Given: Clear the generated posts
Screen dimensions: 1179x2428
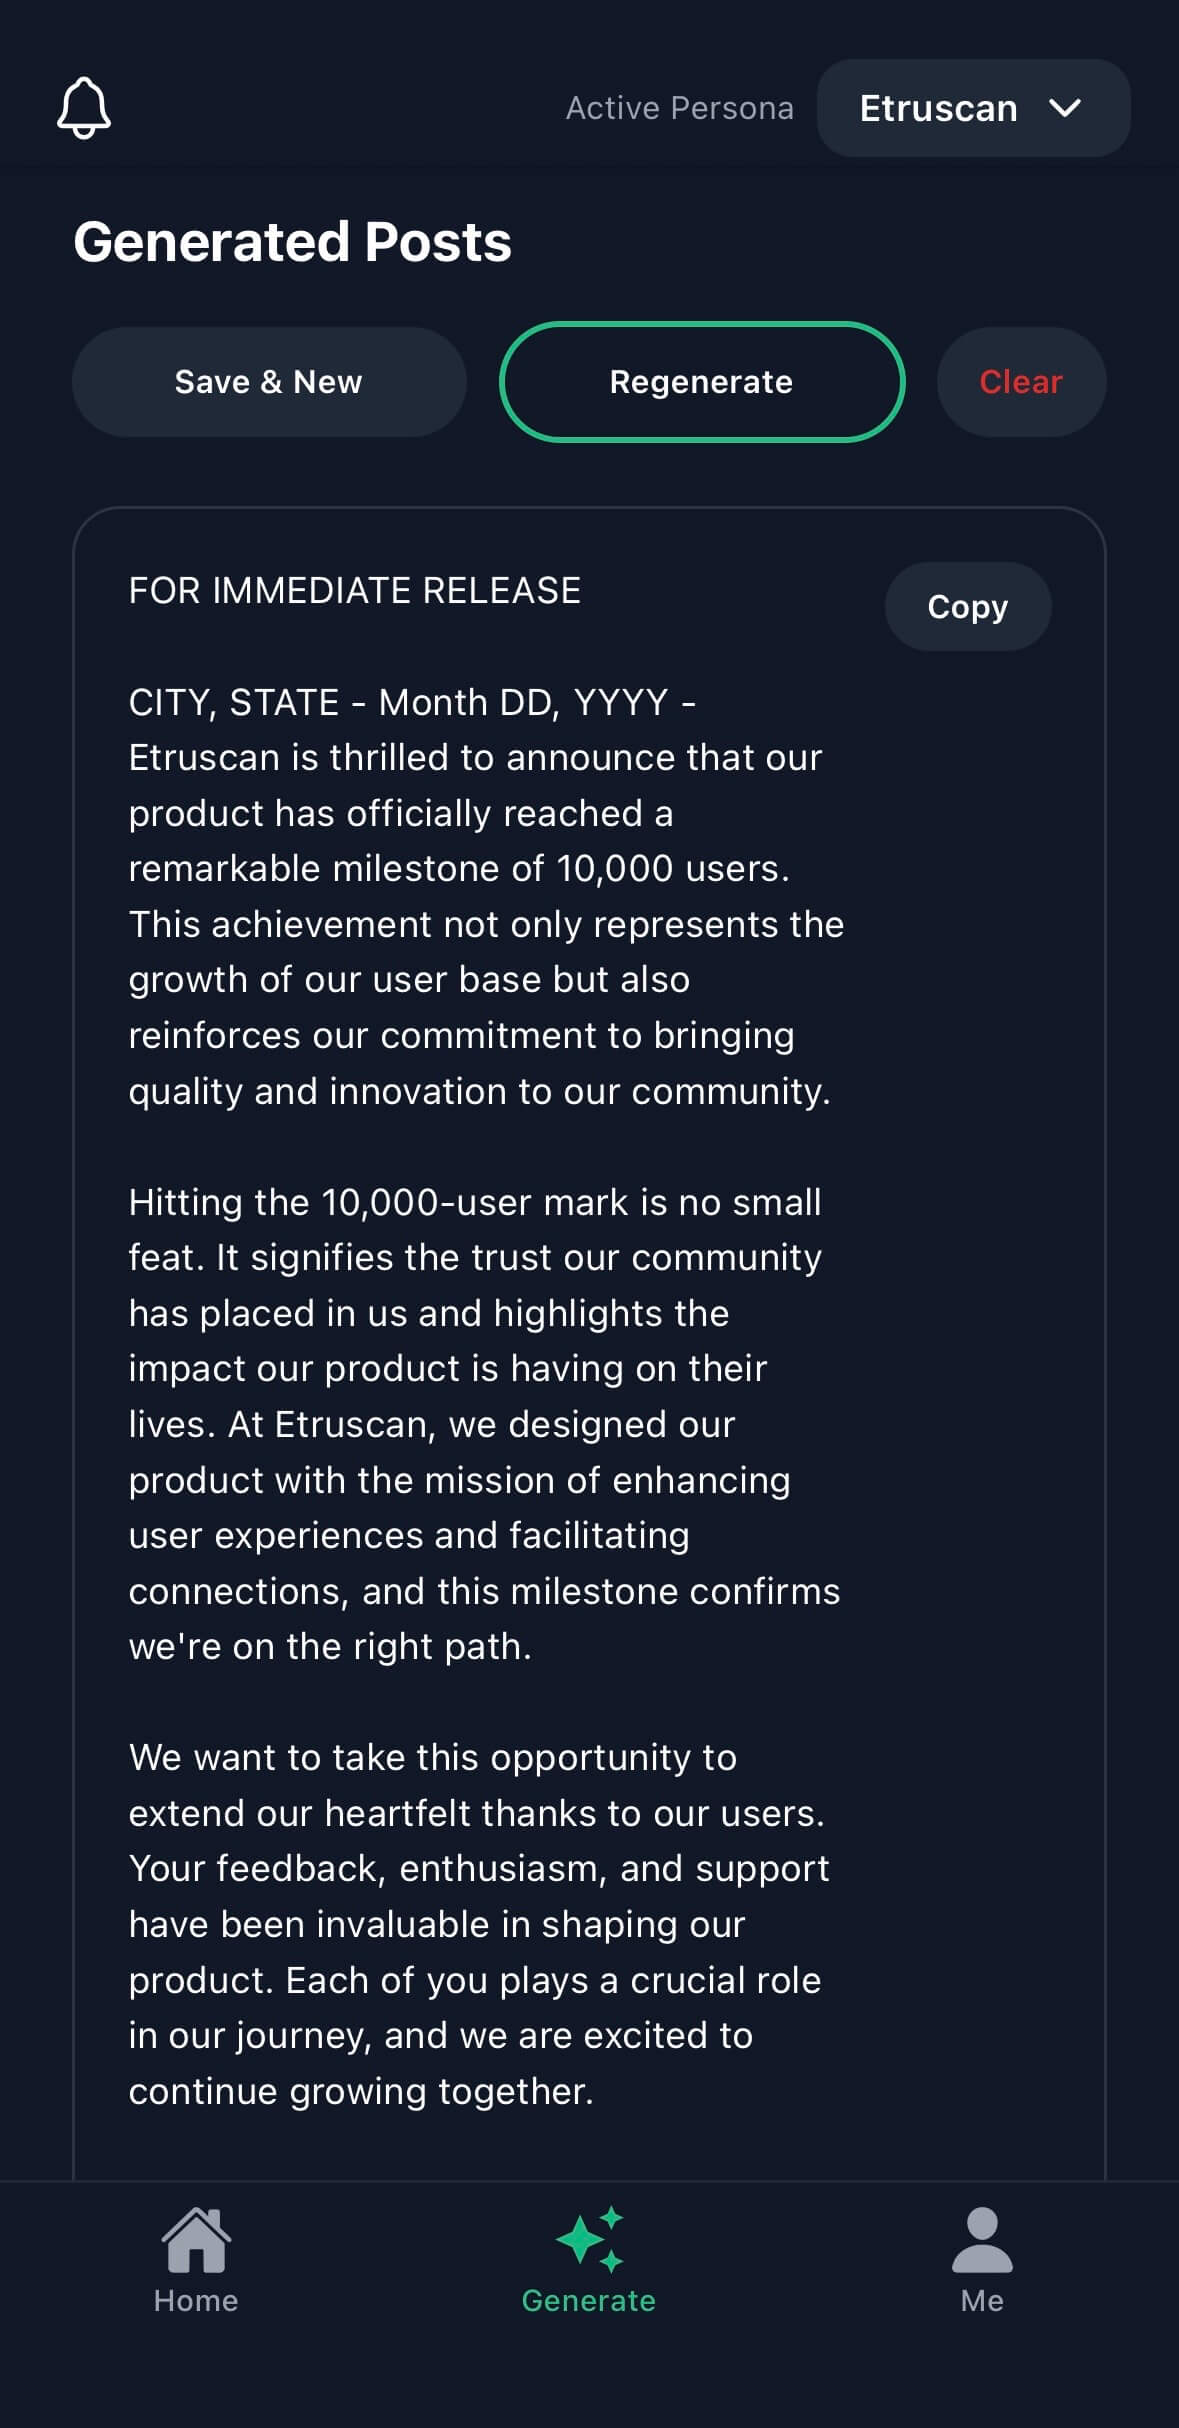Looking at the screenshot, I should (1021, 382).
